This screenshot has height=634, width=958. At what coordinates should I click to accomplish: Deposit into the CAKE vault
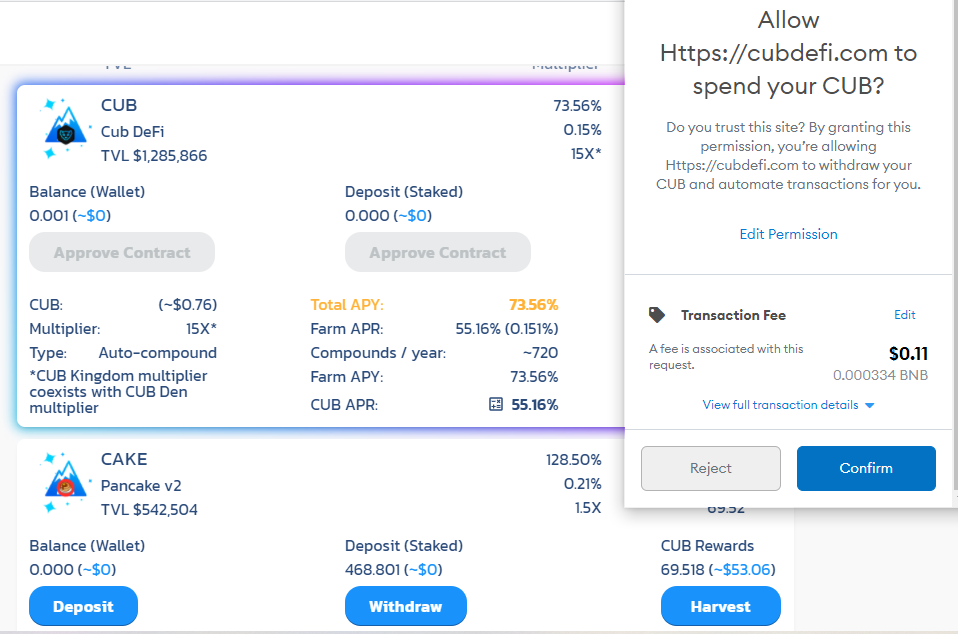pyautogui.click(x=83, y=607)
